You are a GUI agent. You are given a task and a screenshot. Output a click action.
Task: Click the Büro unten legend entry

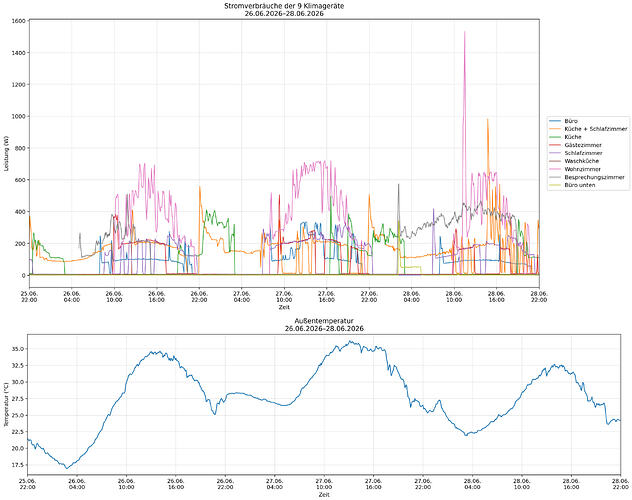(572, 185)
